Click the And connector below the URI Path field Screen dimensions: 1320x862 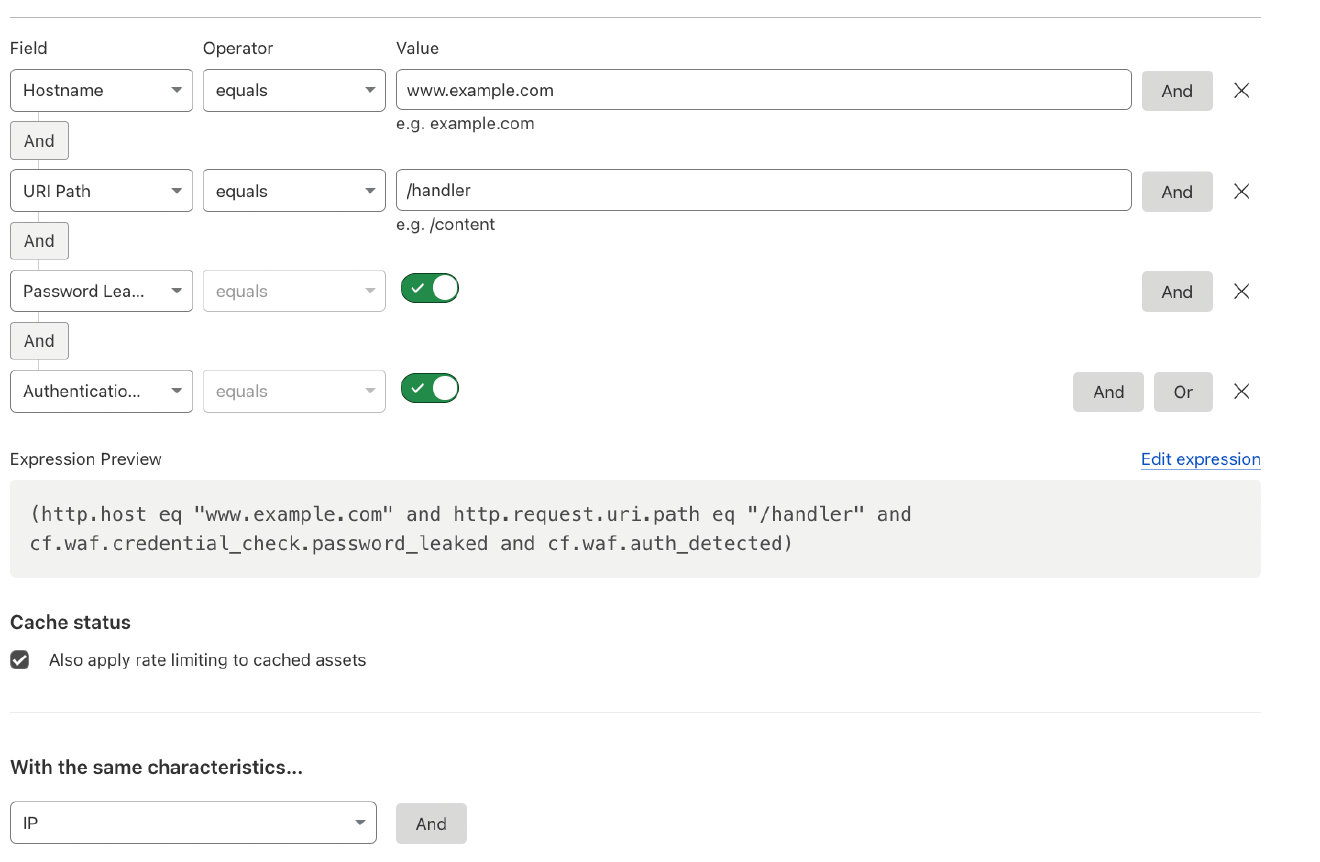click(x=39, y=241)
